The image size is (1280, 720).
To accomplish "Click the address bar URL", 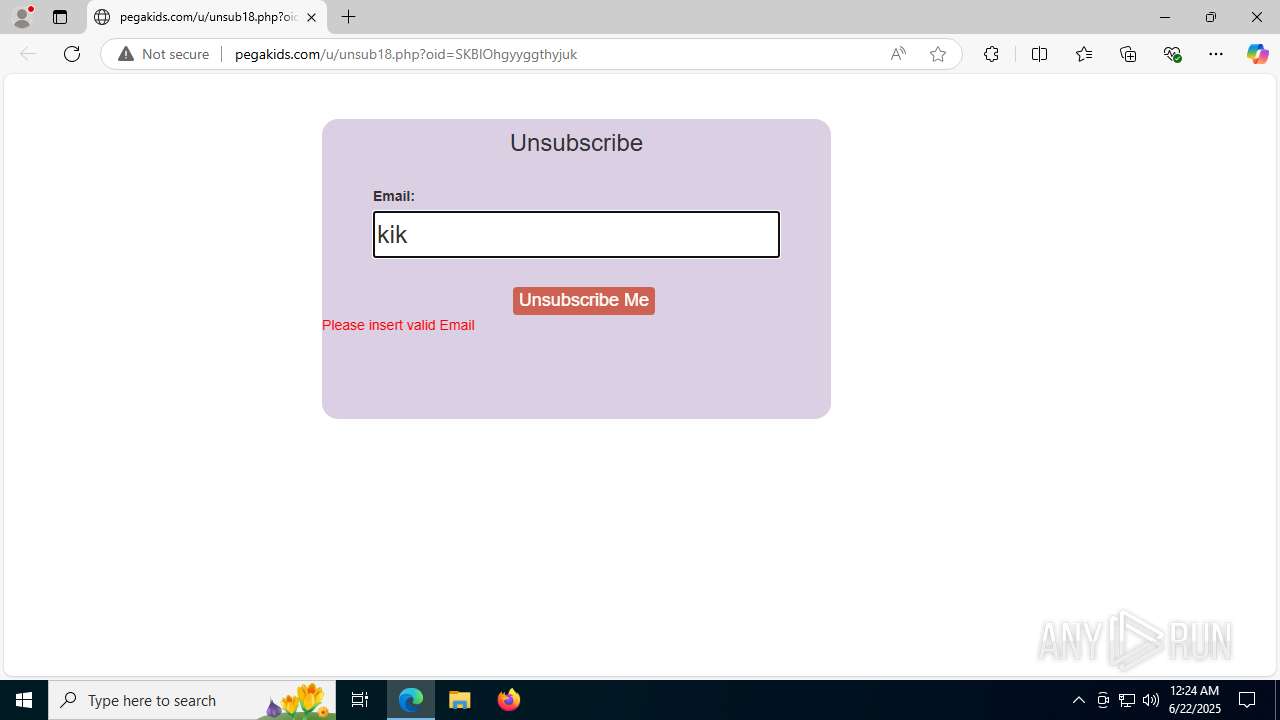I will click(x=406, y=54).
